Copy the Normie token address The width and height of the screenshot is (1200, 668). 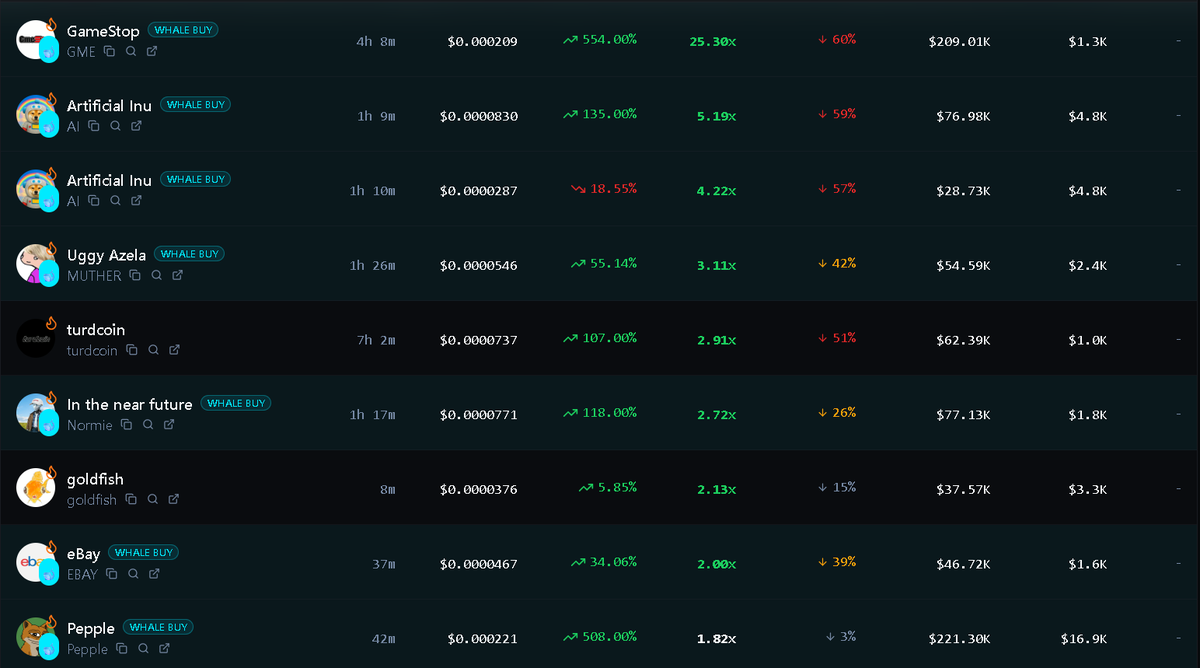(x=127, y=424)
